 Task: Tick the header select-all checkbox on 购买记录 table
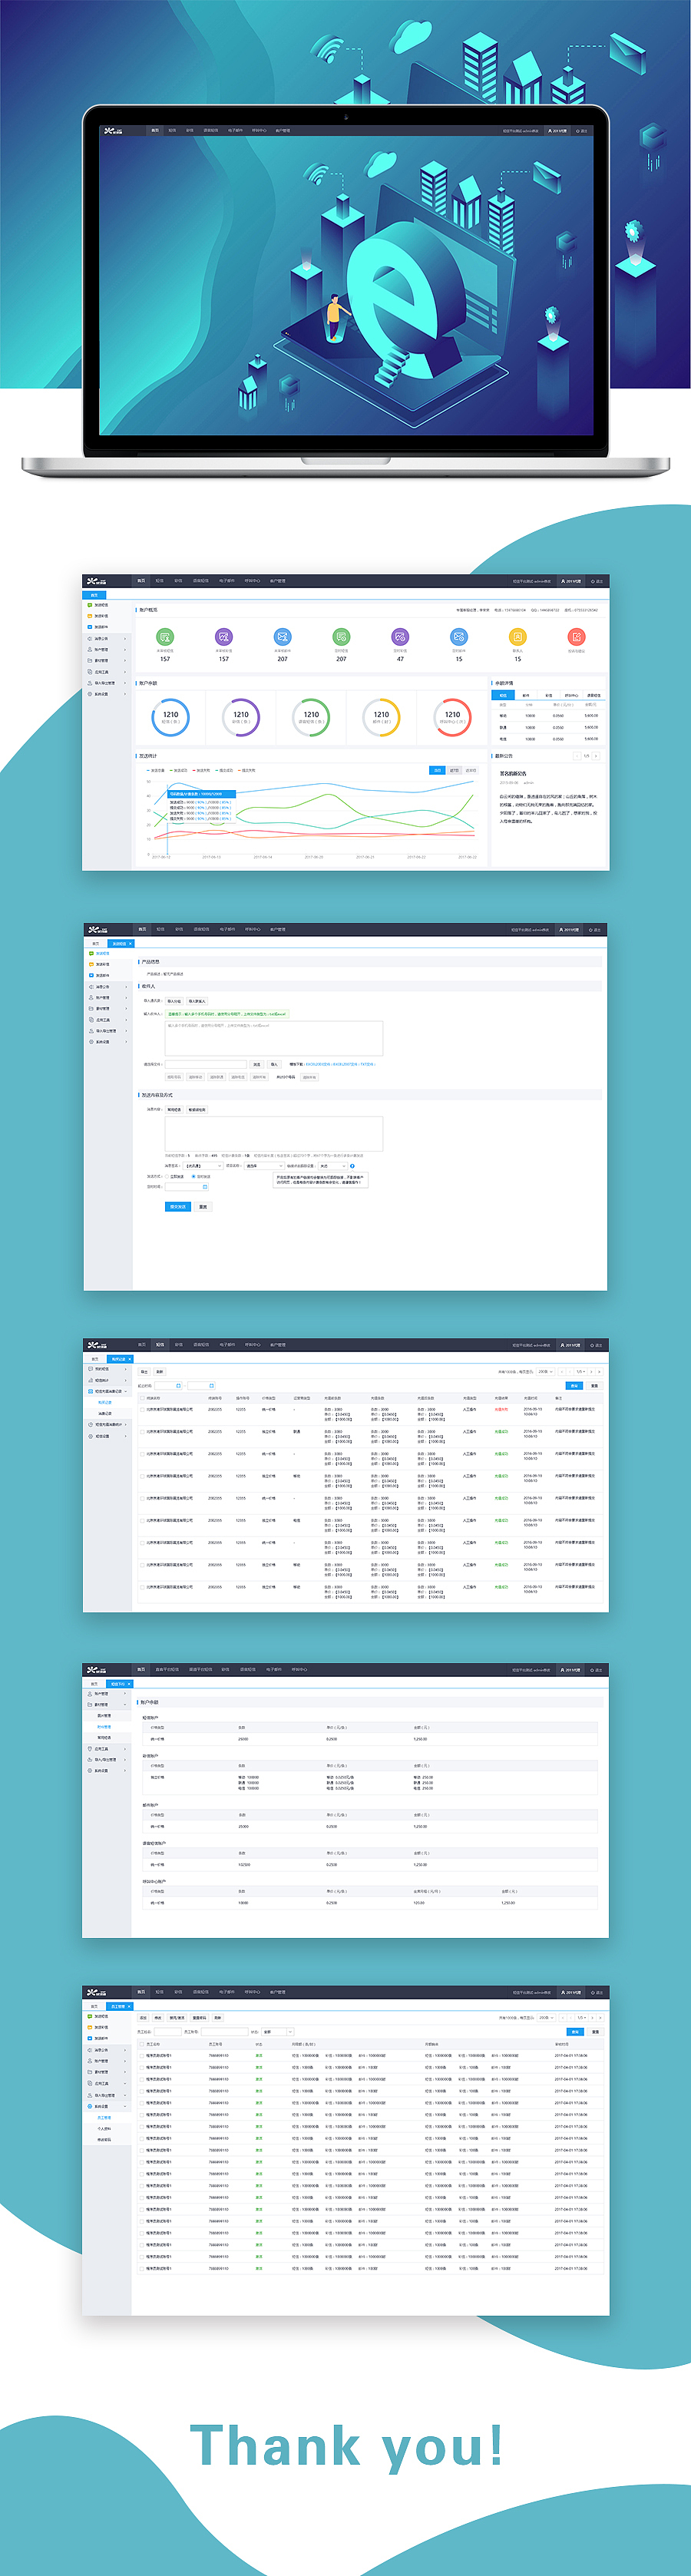coord(142,1398)
